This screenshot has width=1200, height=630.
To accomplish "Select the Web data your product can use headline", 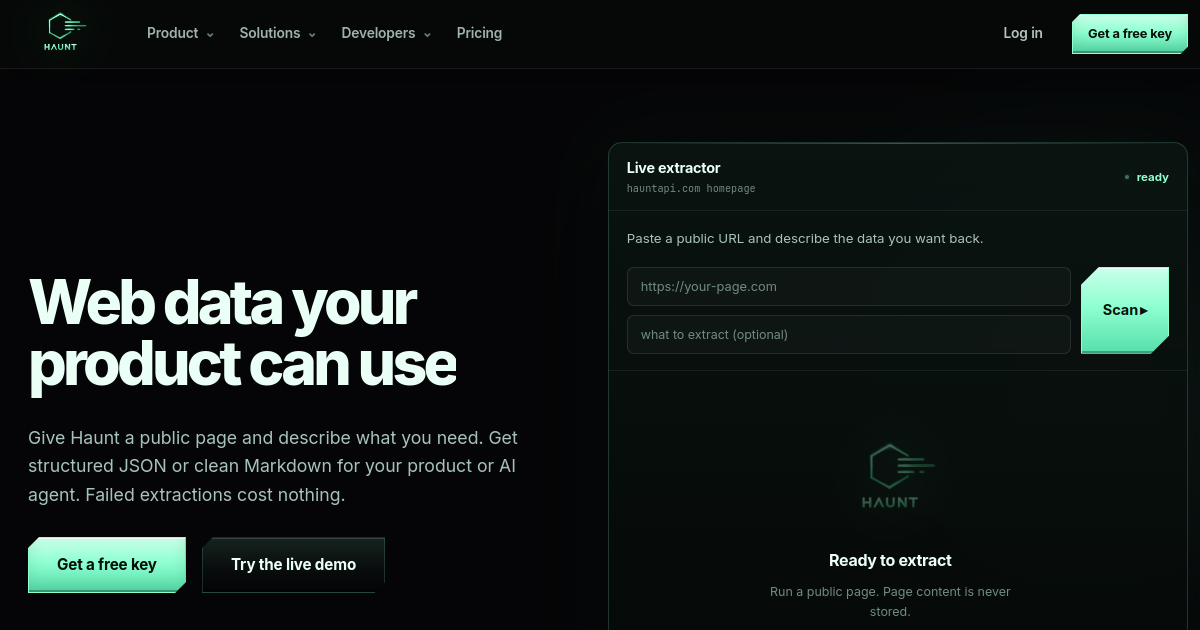I will pos(243,333).
